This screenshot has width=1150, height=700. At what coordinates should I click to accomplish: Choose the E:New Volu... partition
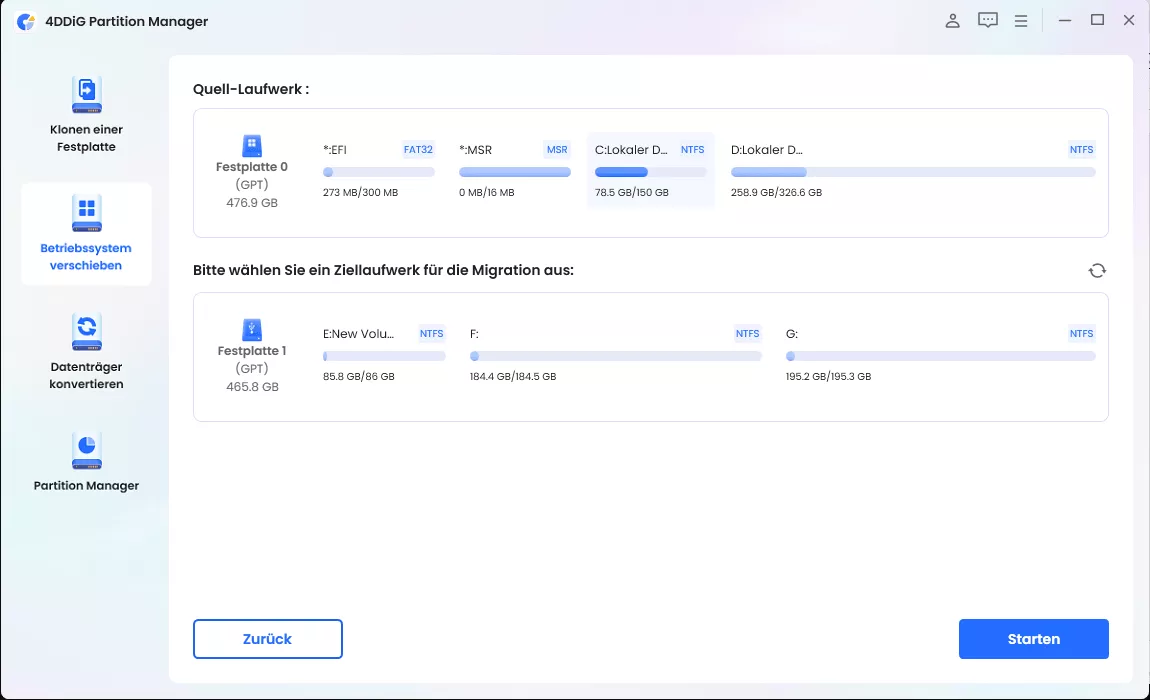tap(384, 355)
